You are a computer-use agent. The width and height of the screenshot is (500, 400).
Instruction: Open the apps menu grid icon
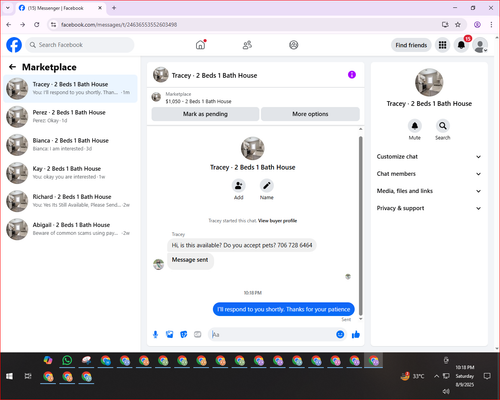point(442,45)
